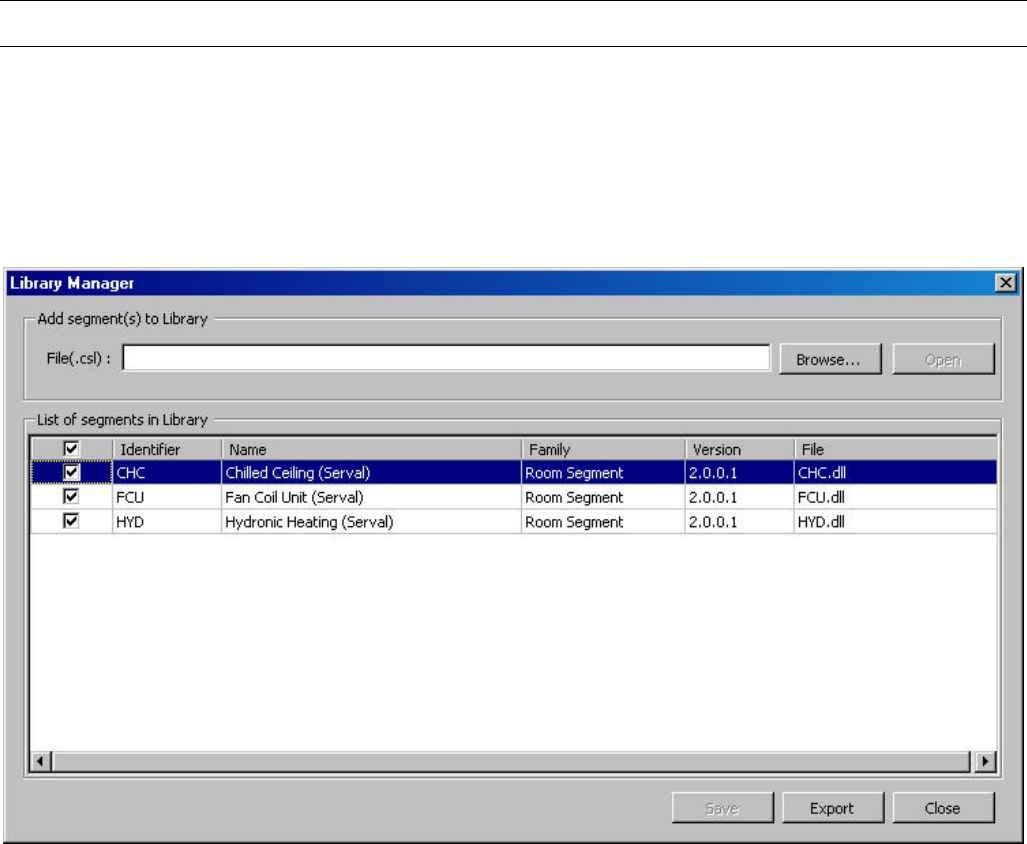Select the Hydronic Heating (Serval) row
Screen dimensions: 1027x844
click(x=309, y=522)
